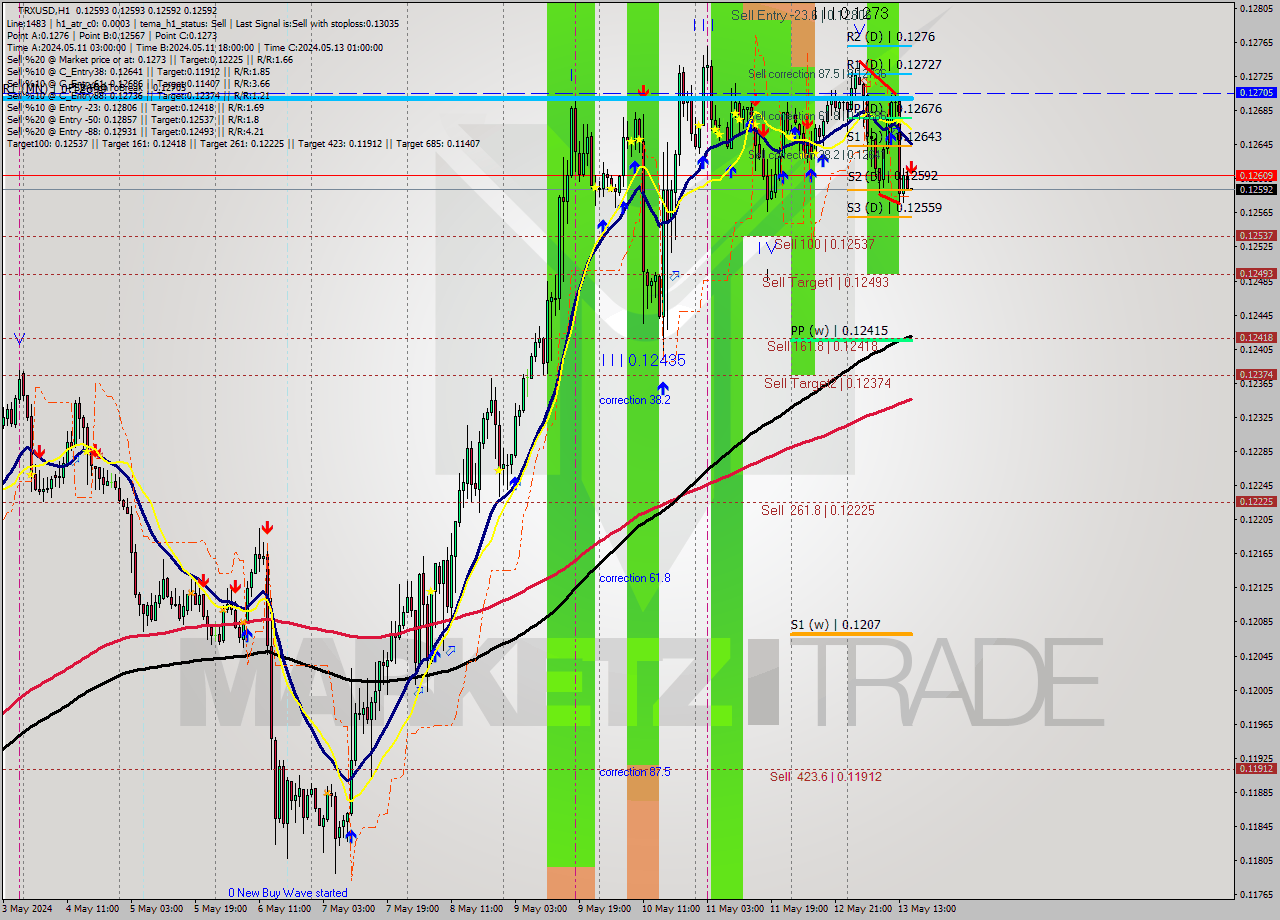Click the 'I I I 0.12435' wave label
Screen dimensions: 1280x920
coord(643,360)
